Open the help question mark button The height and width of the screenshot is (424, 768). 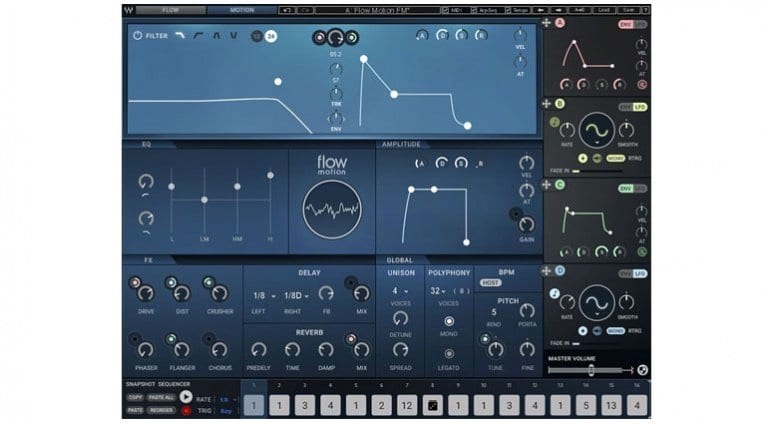(646, 10)
